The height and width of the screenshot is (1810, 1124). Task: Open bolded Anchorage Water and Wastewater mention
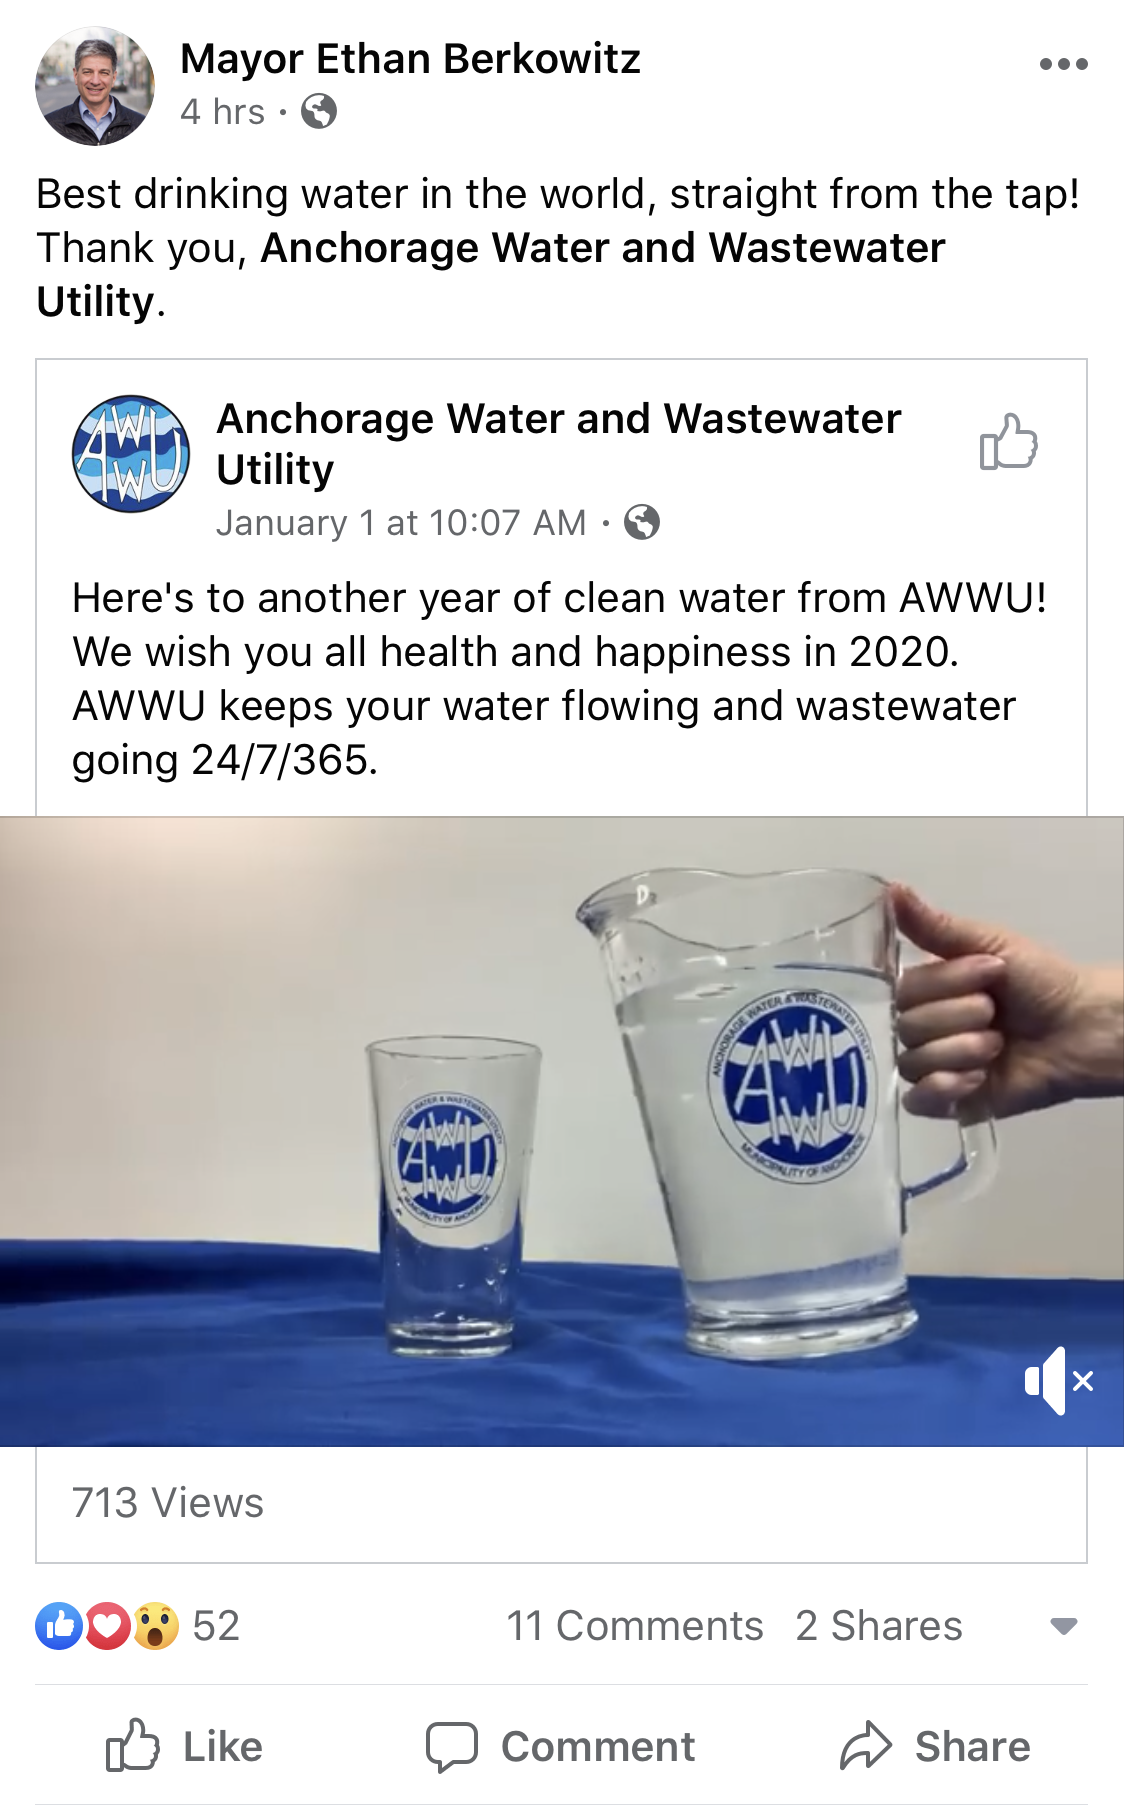(x=490, y=274)
